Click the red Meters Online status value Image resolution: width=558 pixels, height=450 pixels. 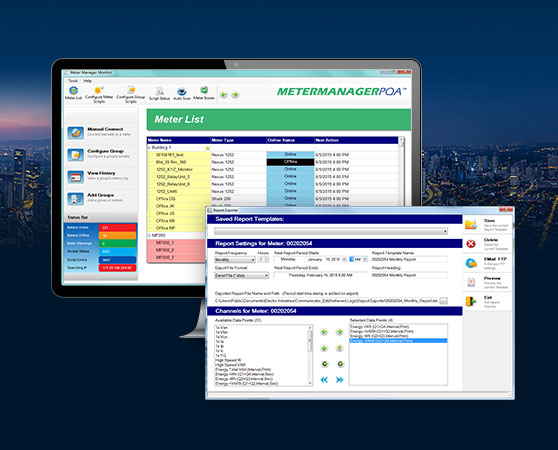pyautogui.click(x=117, y=227)
